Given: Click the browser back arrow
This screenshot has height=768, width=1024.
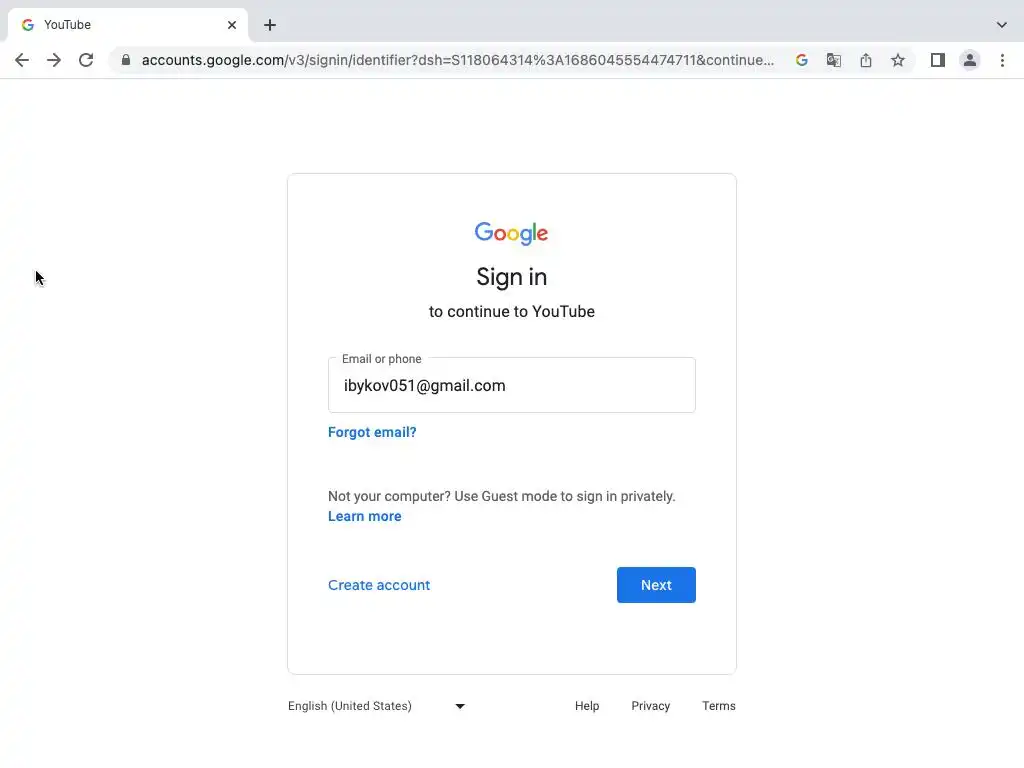Looking at the screenshot, I should (22, 60).
